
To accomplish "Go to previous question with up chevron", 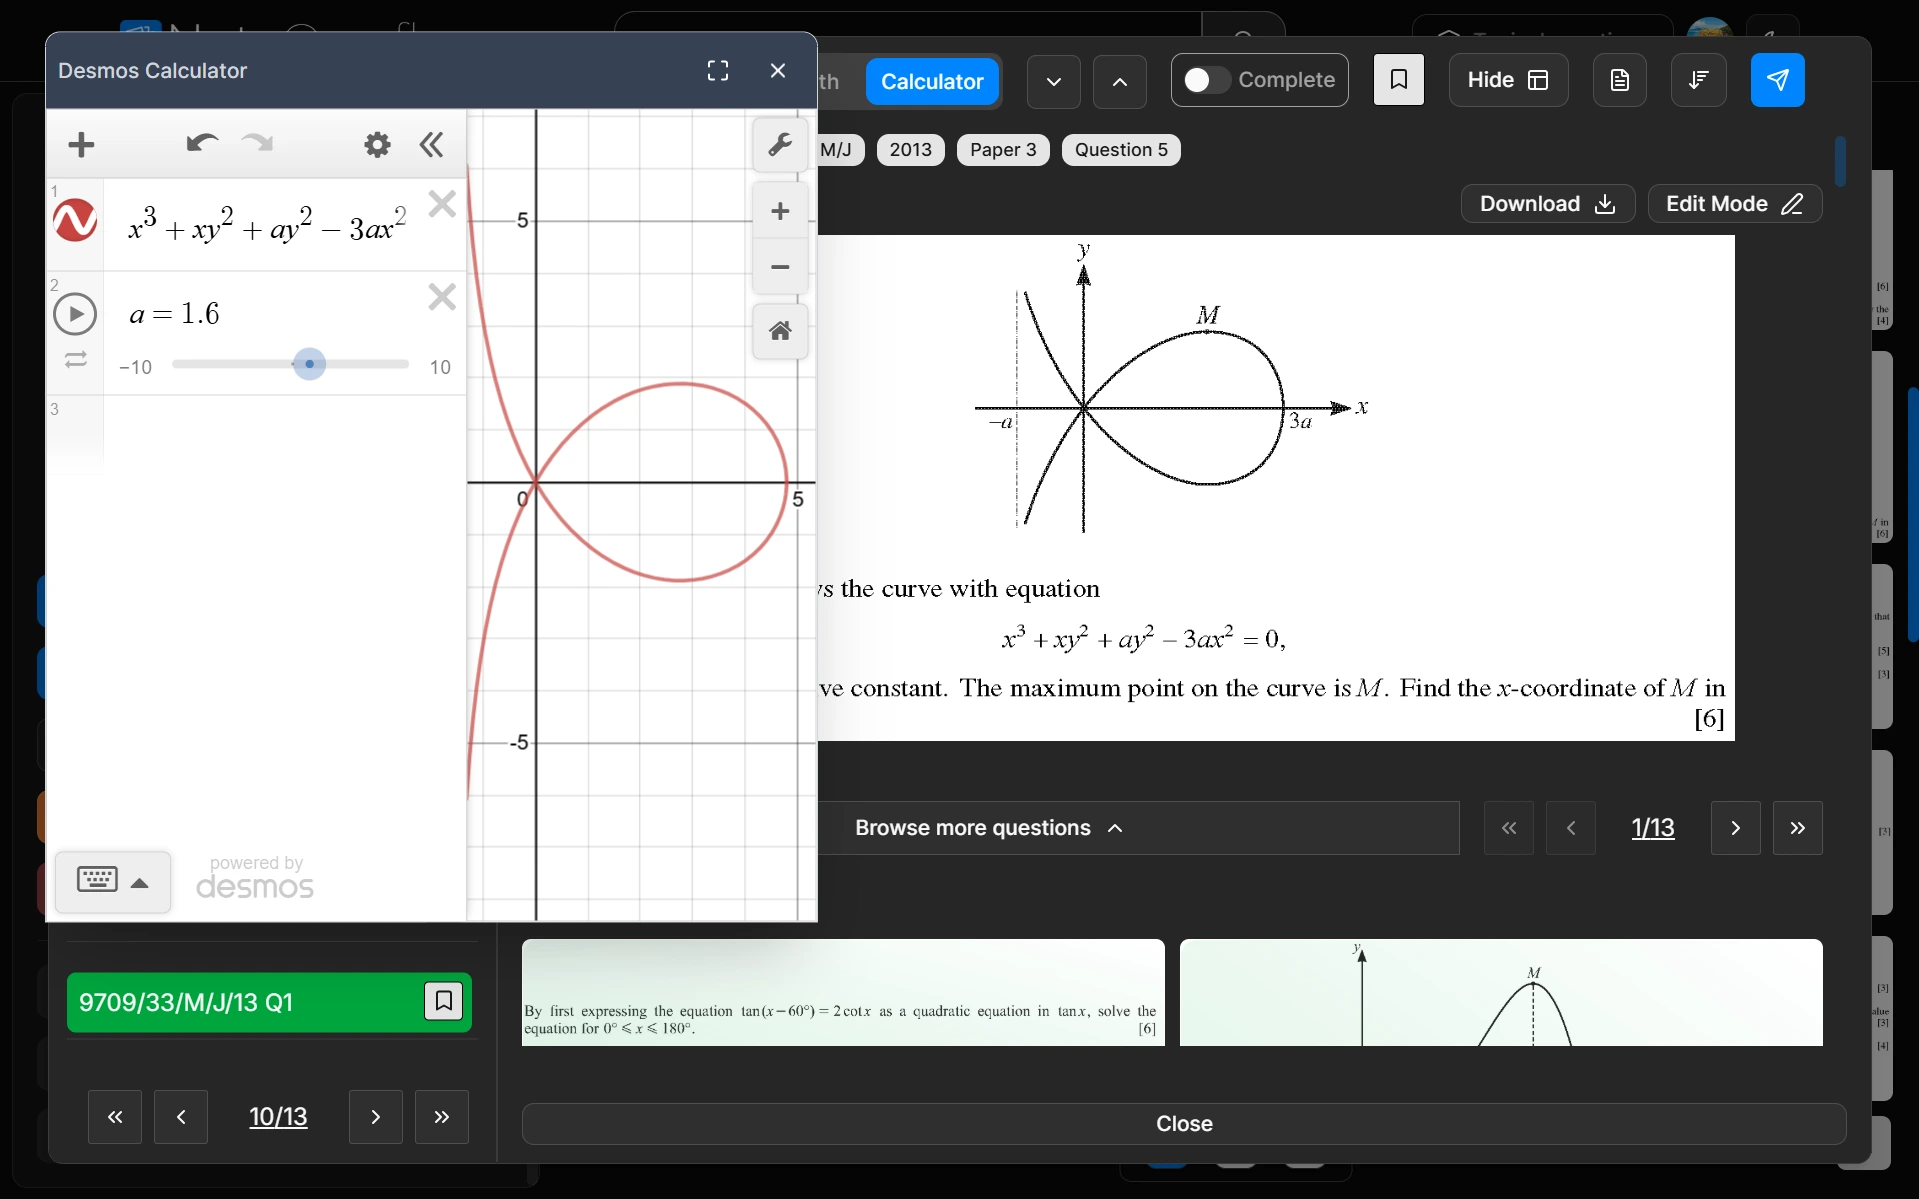I will coord(1120,81).
